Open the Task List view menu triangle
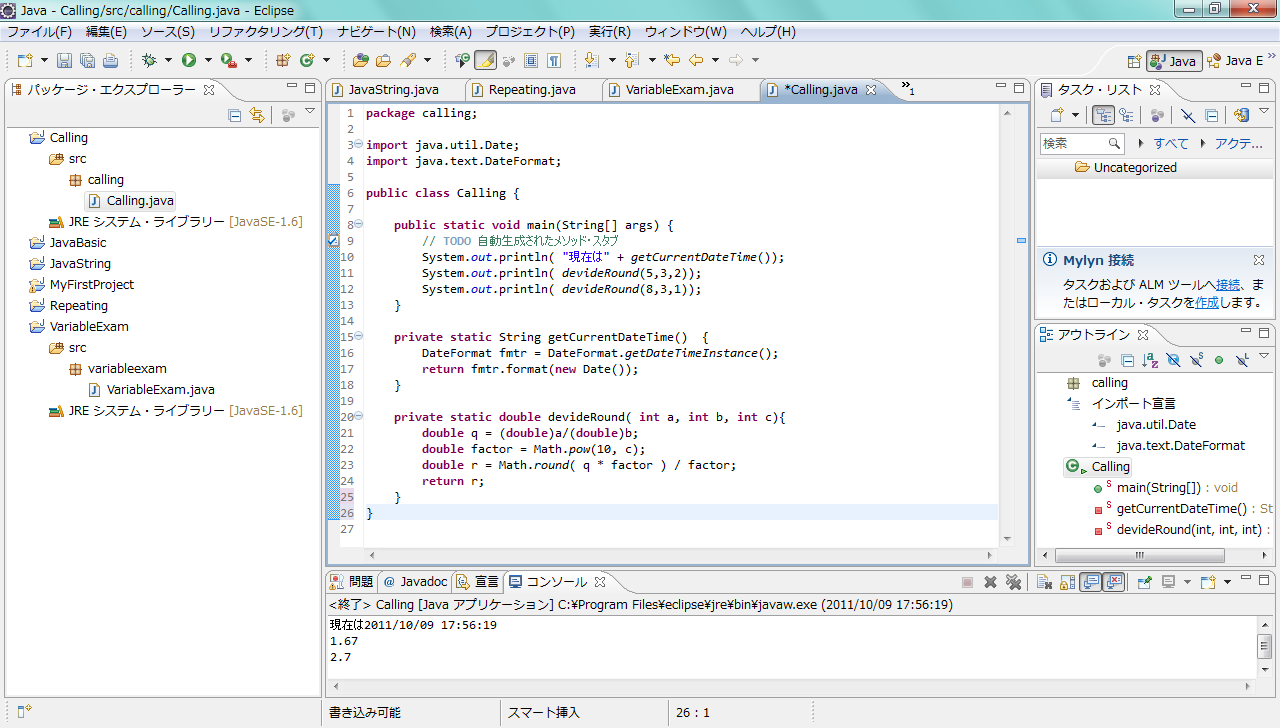The height and width of the screenshot is (728, 1280). click(1264, 112)
